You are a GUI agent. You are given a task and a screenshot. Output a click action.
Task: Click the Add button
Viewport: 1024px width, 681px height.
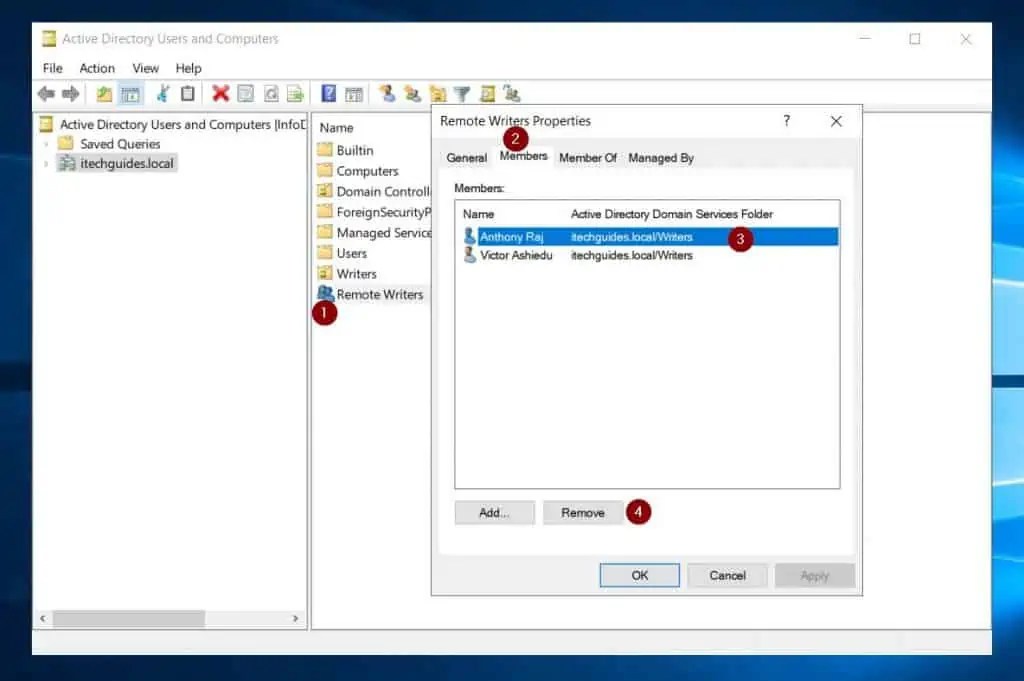tap(494, 512)
